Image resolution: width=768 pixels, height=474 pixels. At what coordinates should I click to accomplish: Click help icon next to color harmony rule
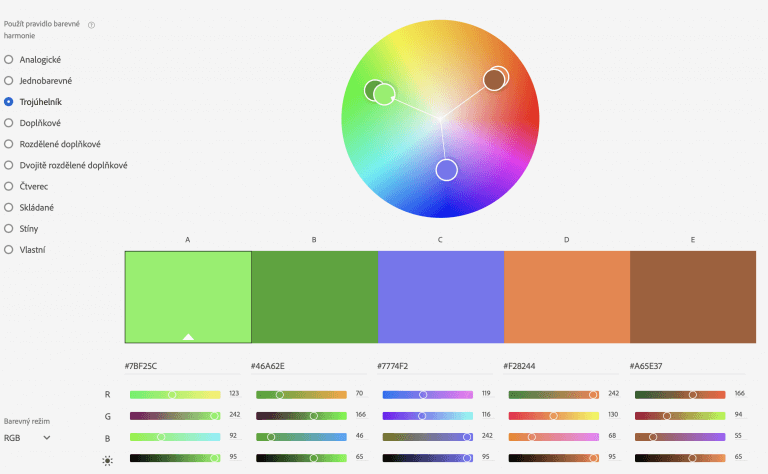[92, 24]
